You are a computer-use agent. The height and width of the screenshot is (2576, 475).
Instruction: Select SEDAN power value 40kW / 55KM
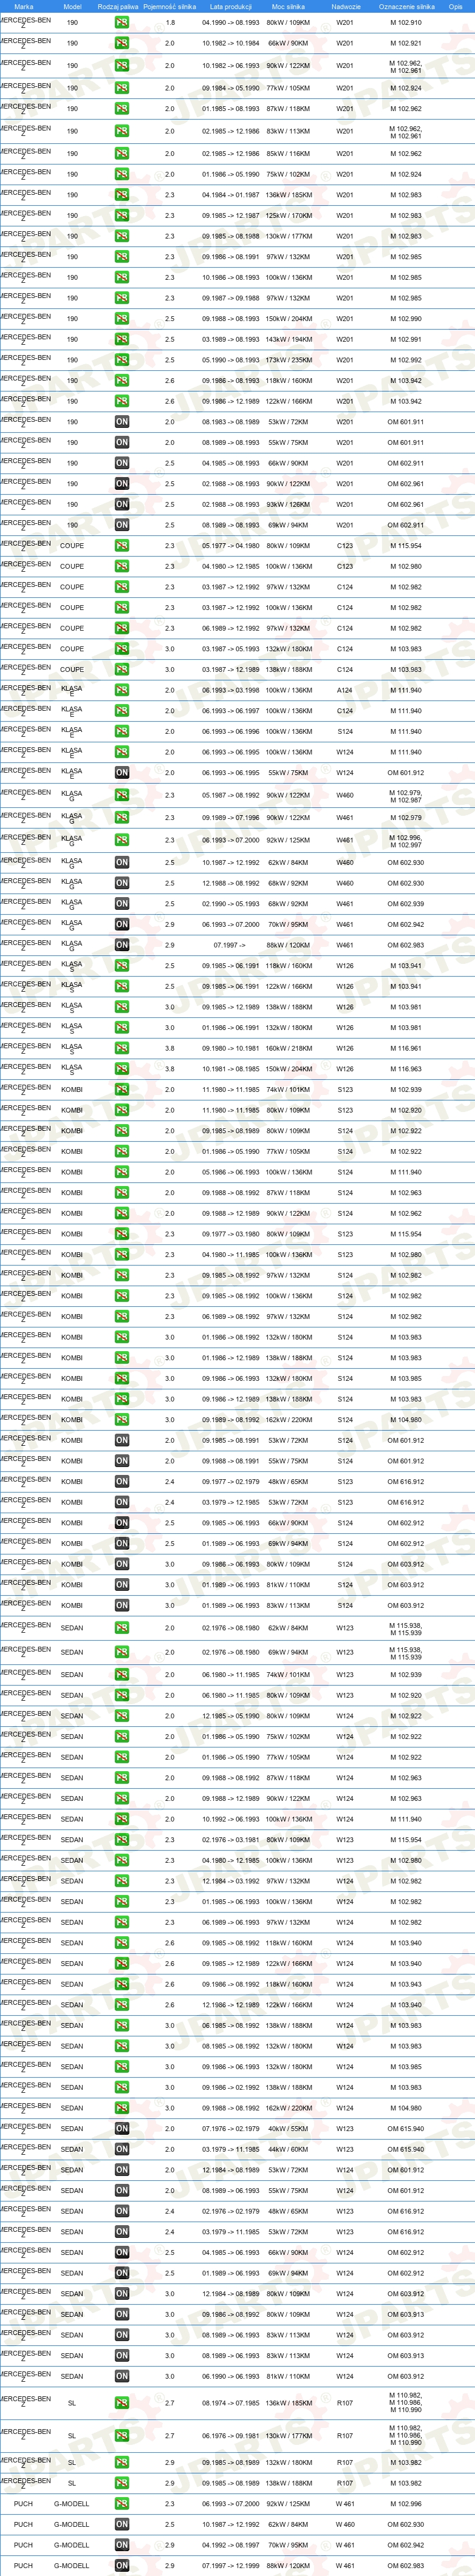(288, 2128)
